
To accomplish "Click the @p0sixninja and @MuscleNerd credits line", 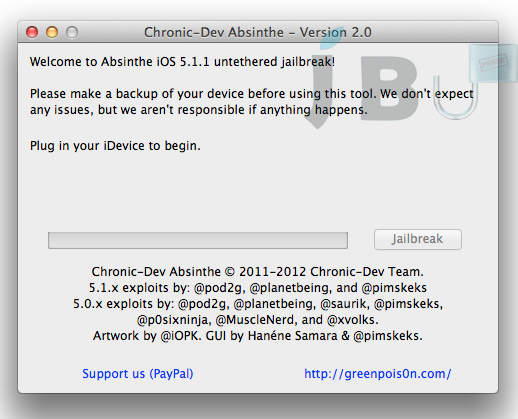I will pyautogui.click(x=258, y=320).
